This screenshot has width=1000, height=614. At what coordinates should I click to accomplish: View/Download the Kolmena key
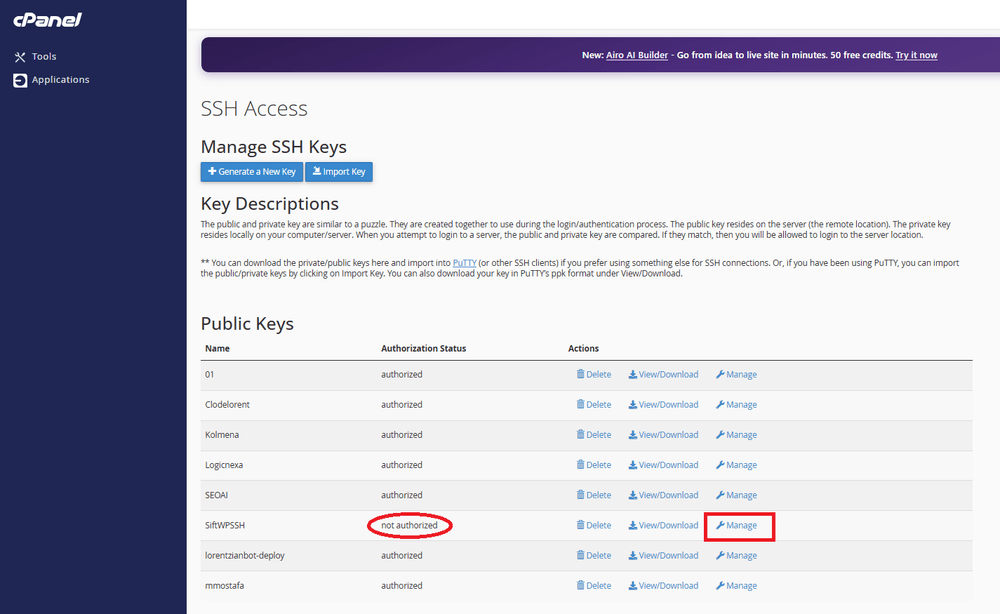pos(663,434)
